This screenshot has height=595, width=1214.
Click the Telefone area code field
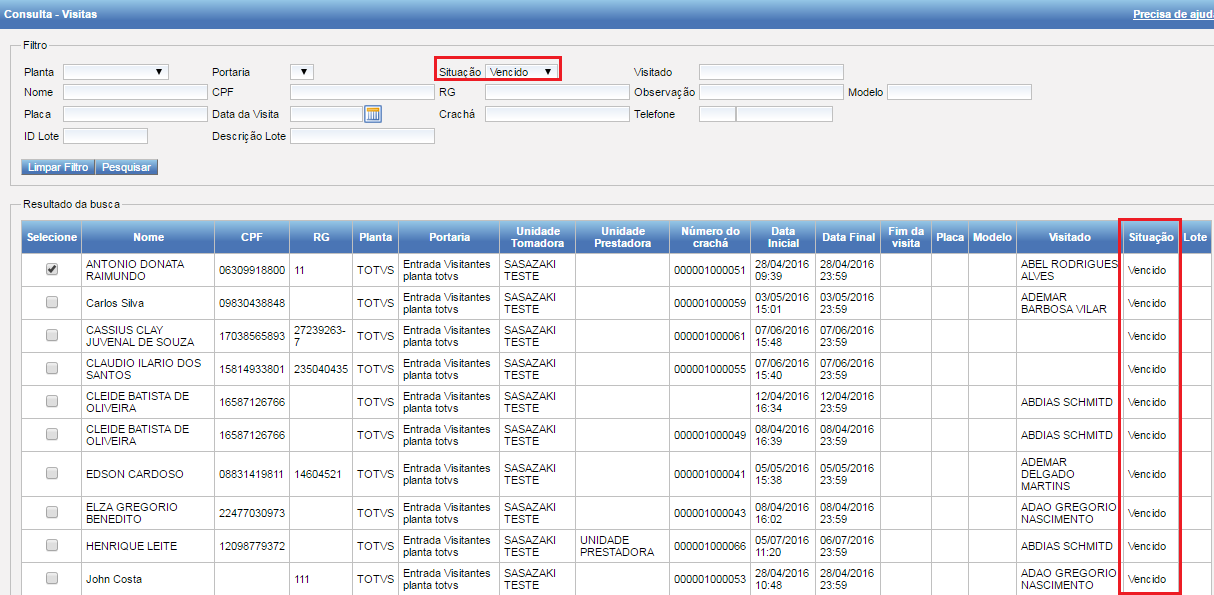[x=717, y=114]
